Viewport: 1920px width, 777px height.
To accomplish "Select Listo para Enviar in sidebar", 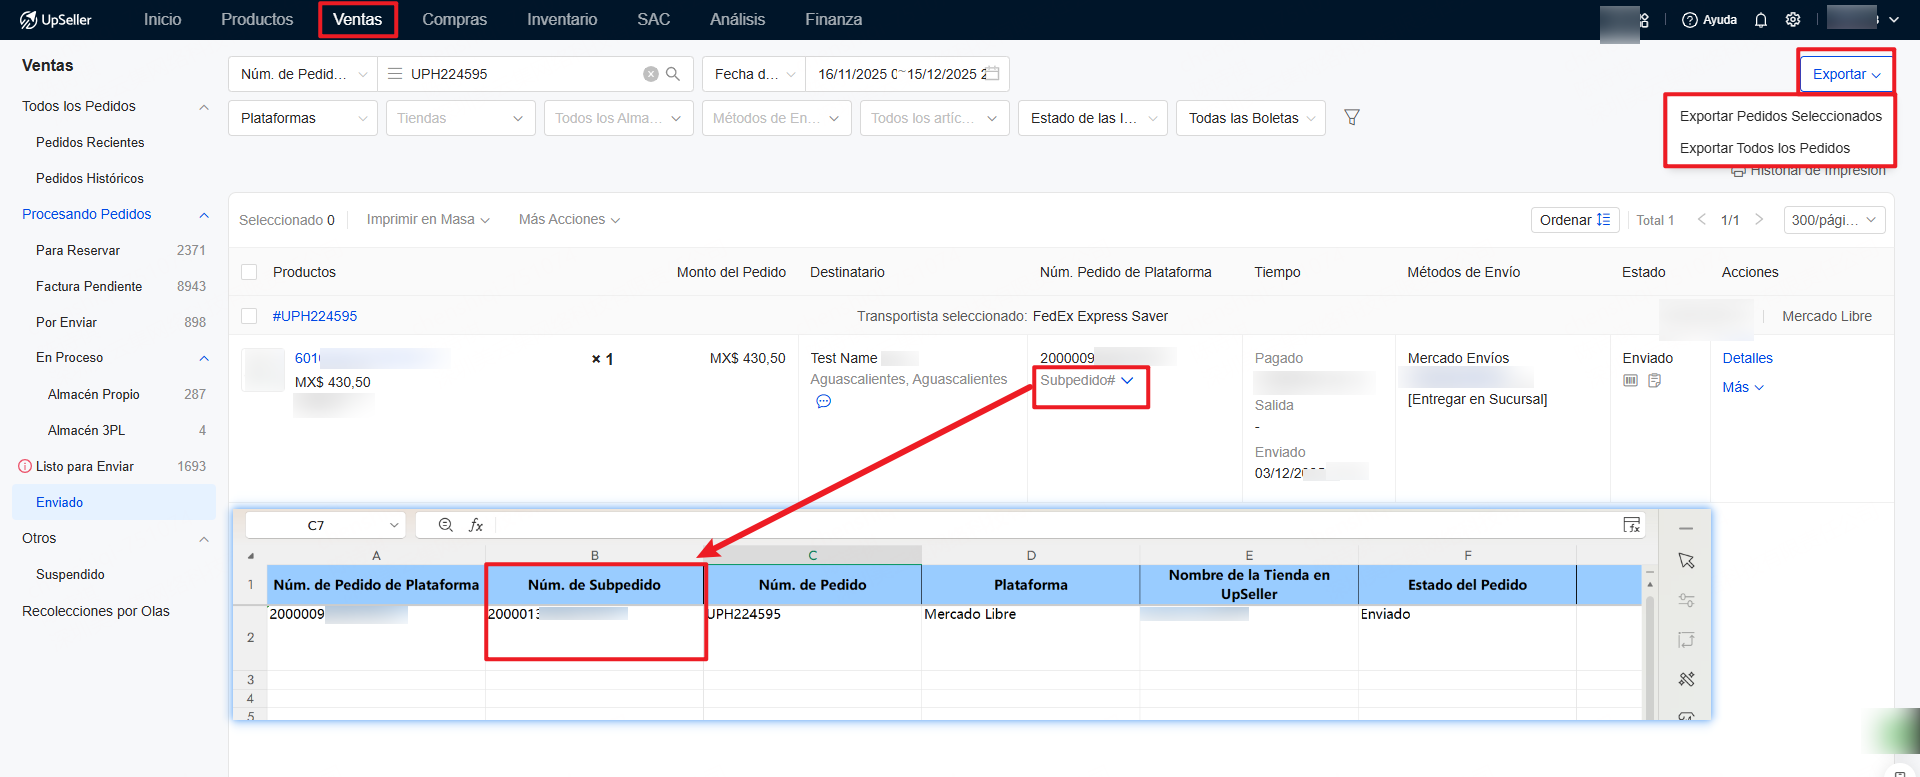I will click(x=85, y=467).
